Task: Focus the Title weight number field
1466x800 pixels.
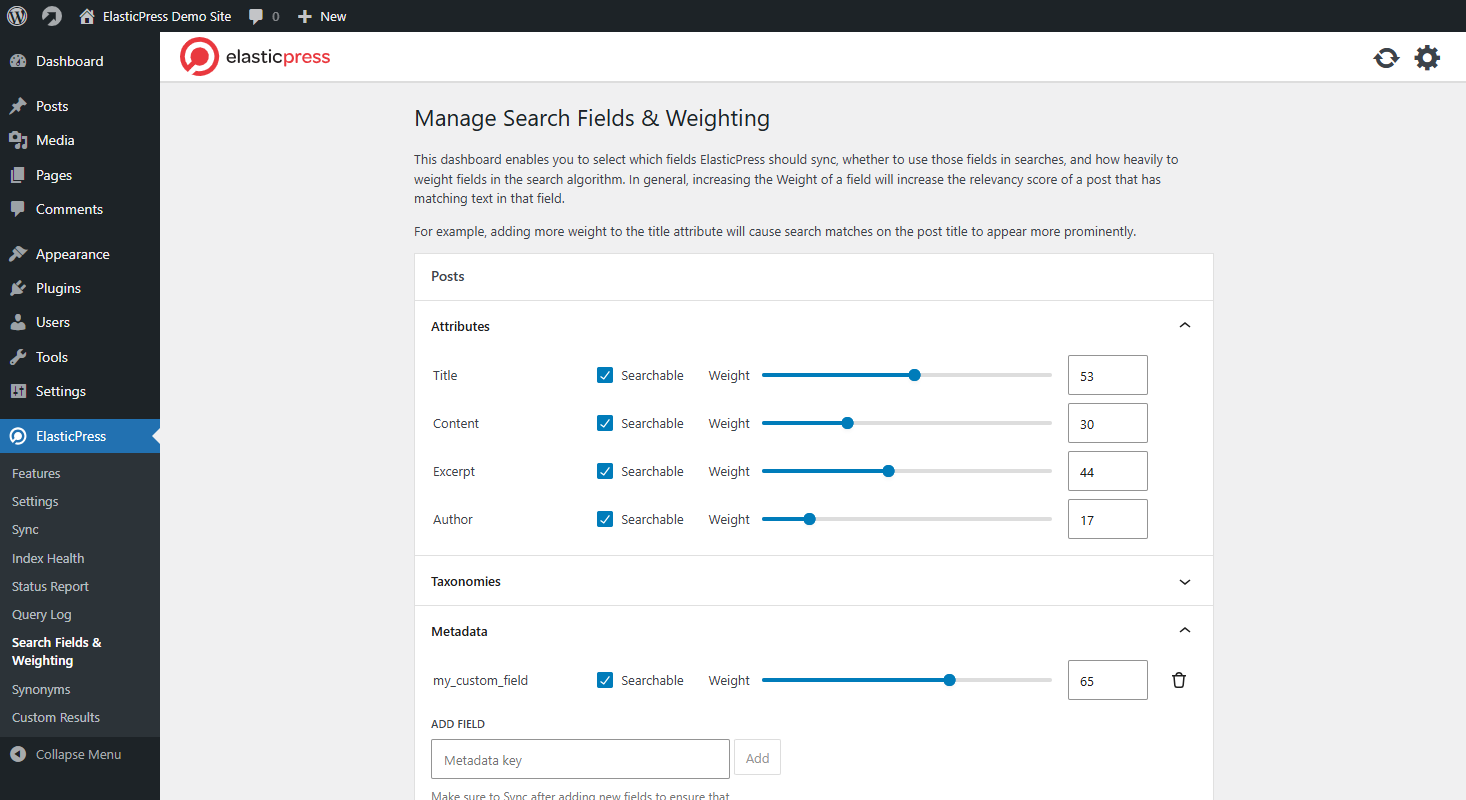Action: 1108,375
